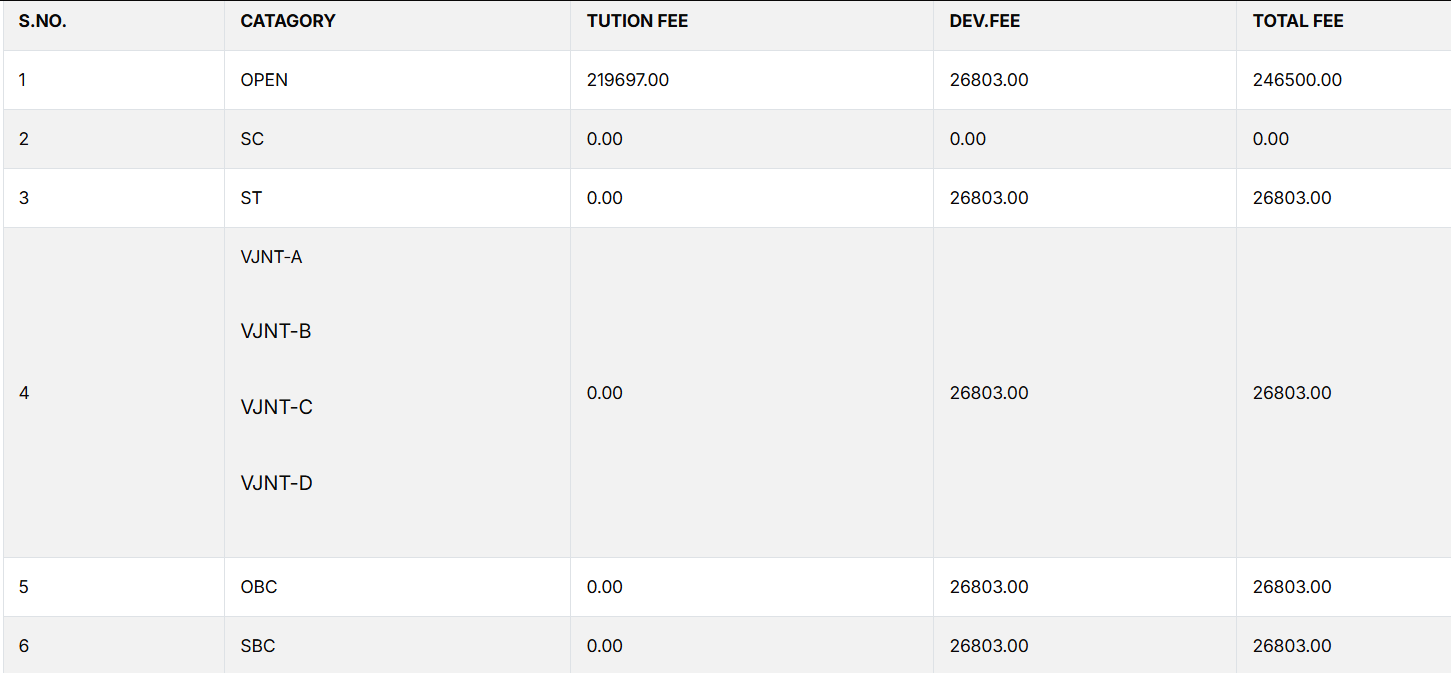Select the OPEN category cell
The height and width of the screenshot is (673, 1451).
click(264, 80)
